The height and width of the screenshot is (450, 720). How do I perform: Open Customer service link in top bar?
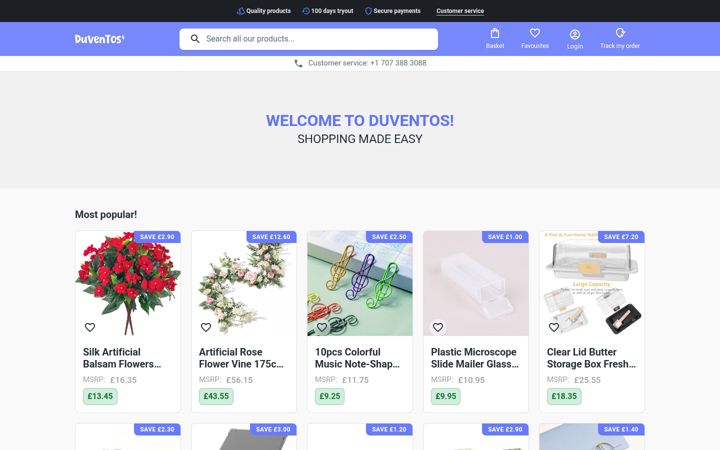pyautogui.click(x=460, y=11)
